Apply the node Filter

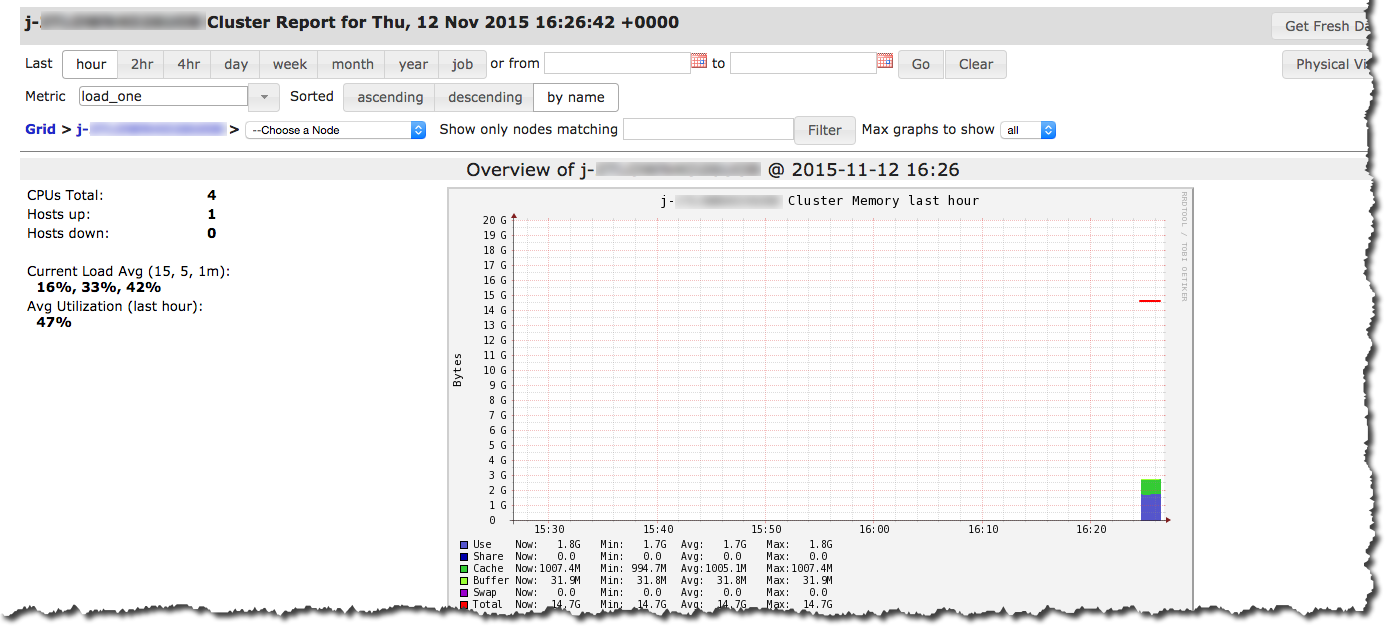click(824, 130)
